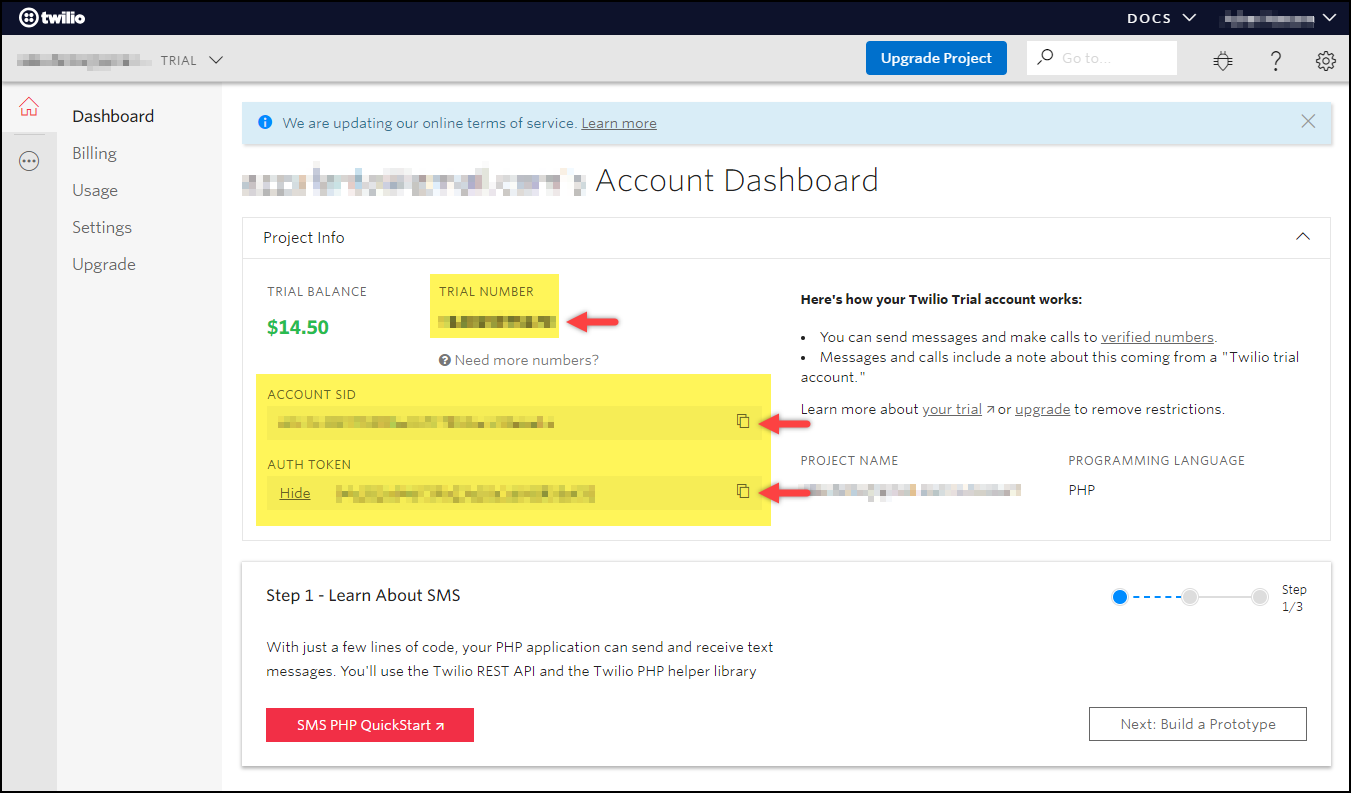Open the your trial link
The image size is (1351, 793).
pos(952,409)
